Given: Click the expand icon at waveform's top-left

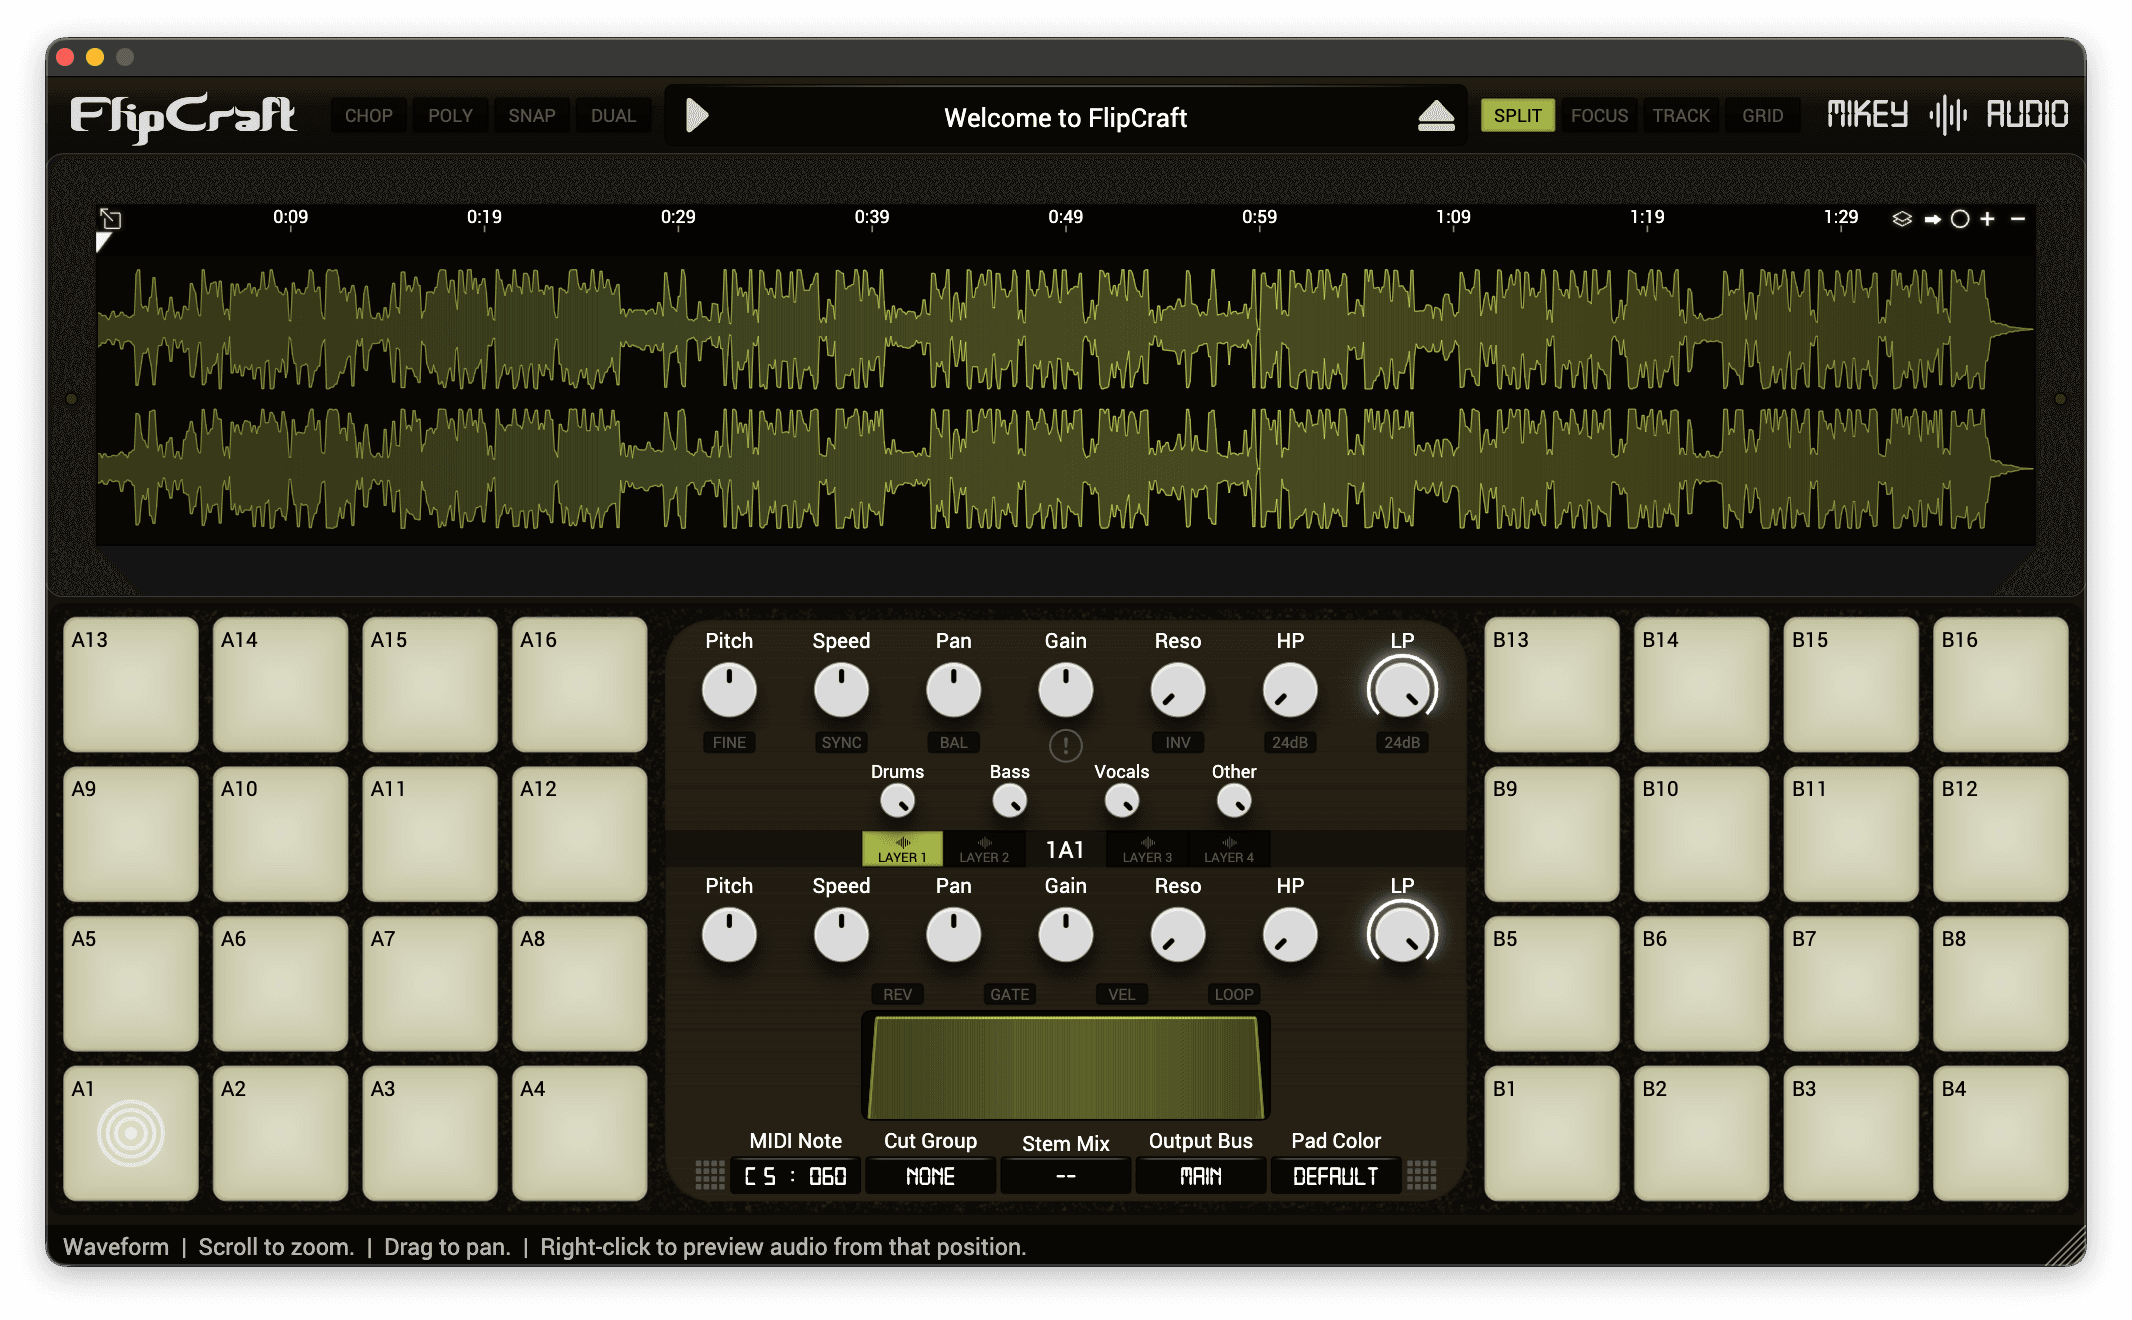Looking at the screenshot, I should 111,219.
